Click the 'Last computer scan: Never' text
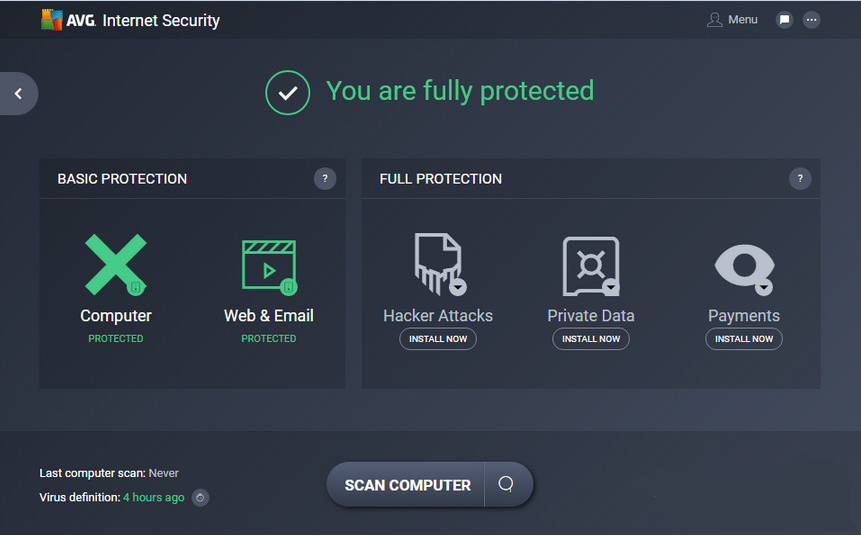 pyautogui.click(x=109, y=473)
